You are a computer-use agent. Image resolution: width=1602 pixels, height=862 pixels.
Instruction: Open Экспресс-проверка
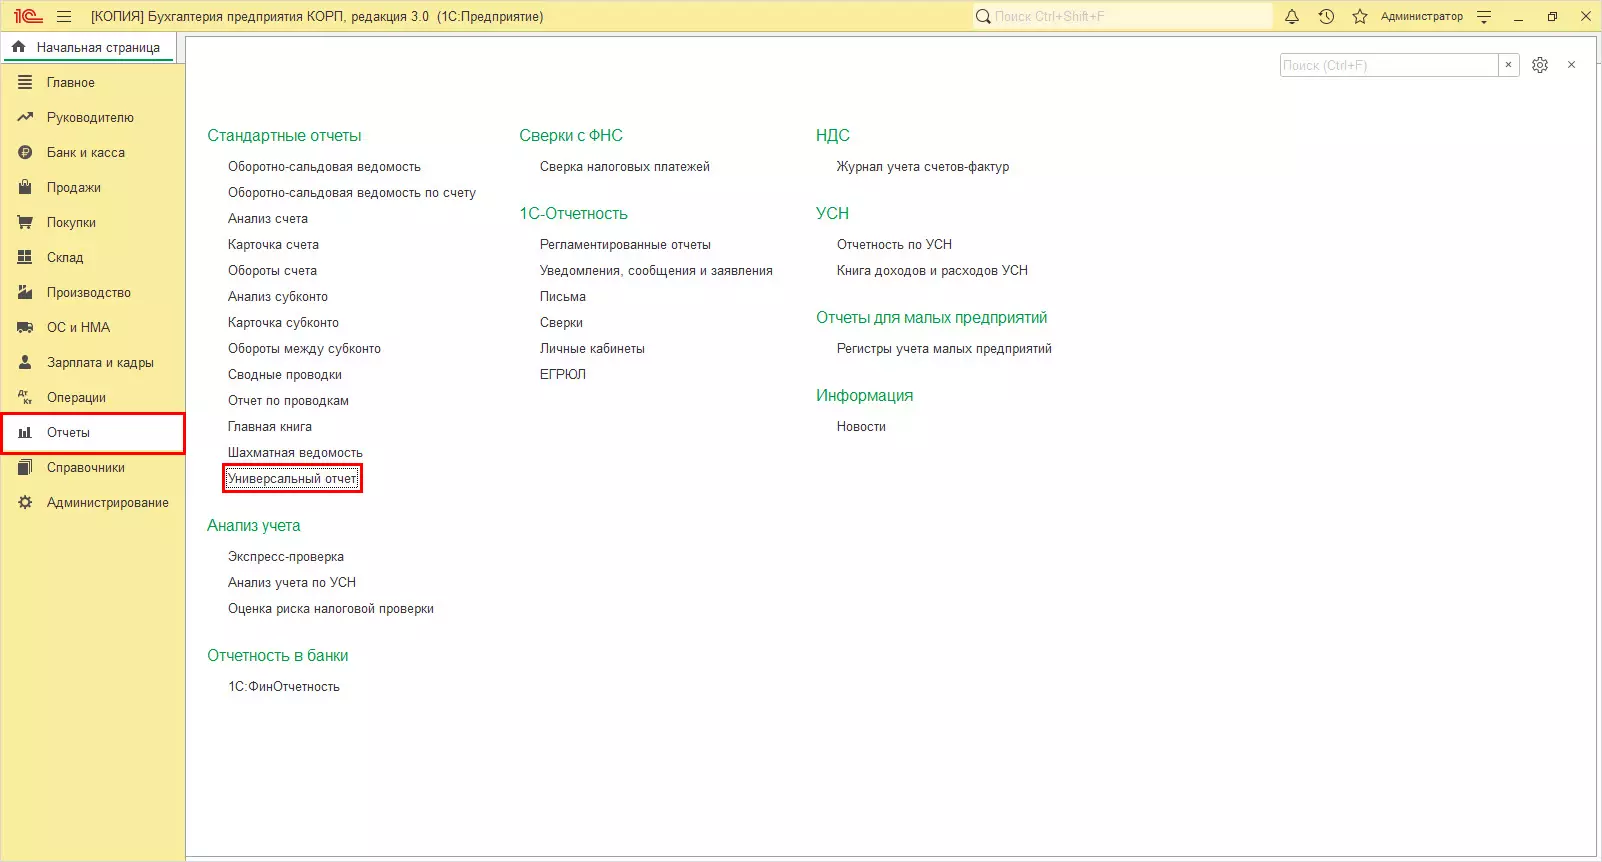(286, 556)
